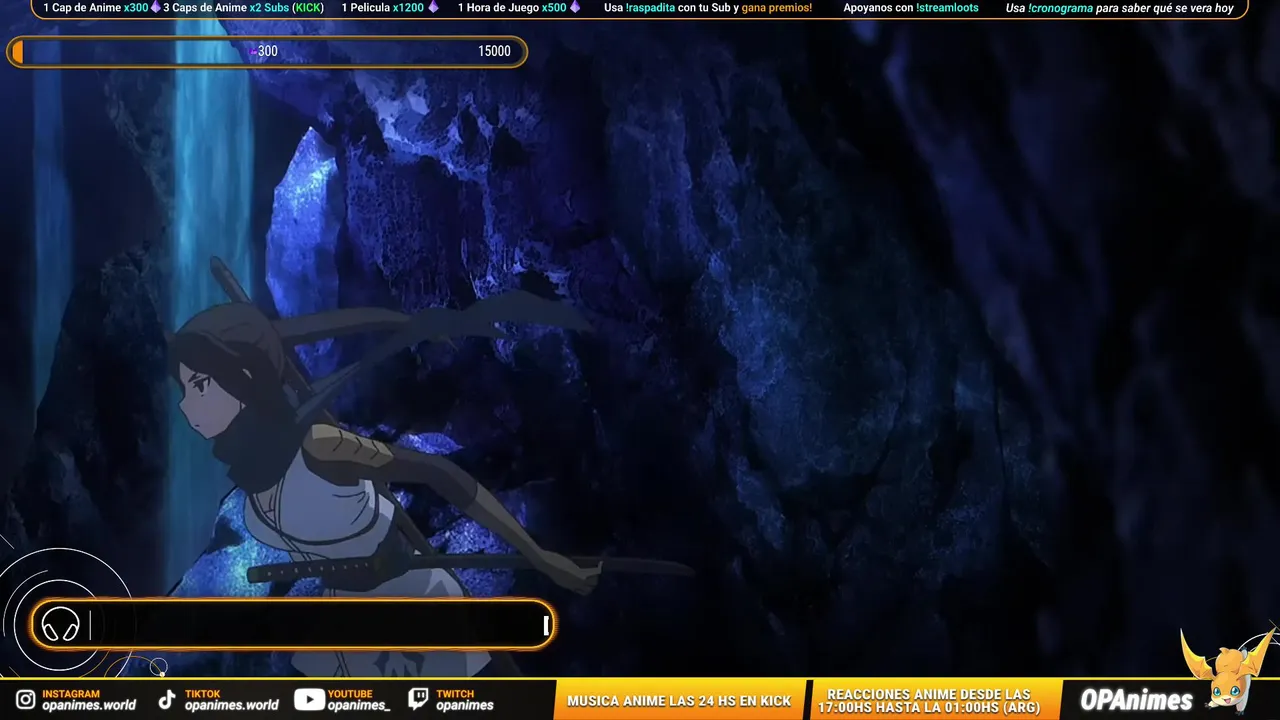Click the Instagram opanimes.world handle
The height and width of the screenshot is (720, 1280).
[x=89, y=705]
